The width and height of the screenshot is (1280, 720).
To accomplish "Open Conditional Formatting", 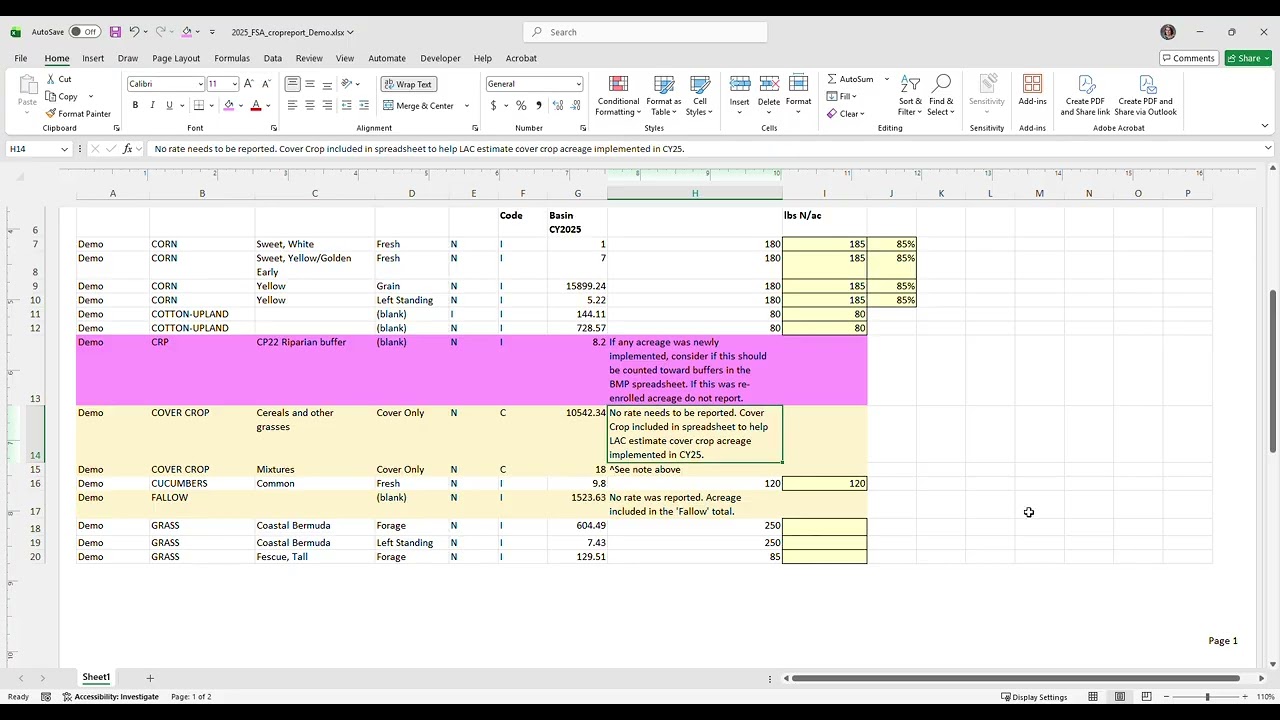I will [x=618, y=96].
